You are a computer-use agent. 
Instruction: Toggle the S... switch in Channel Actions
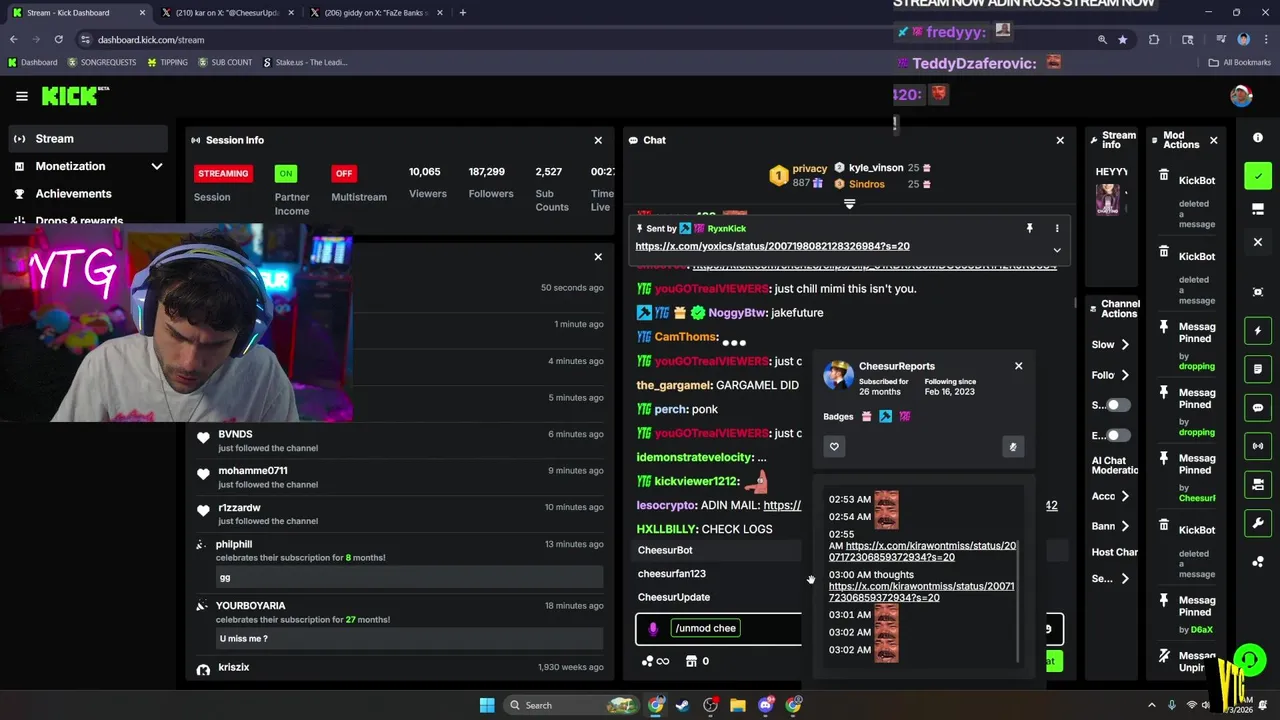coord(1117,405)
